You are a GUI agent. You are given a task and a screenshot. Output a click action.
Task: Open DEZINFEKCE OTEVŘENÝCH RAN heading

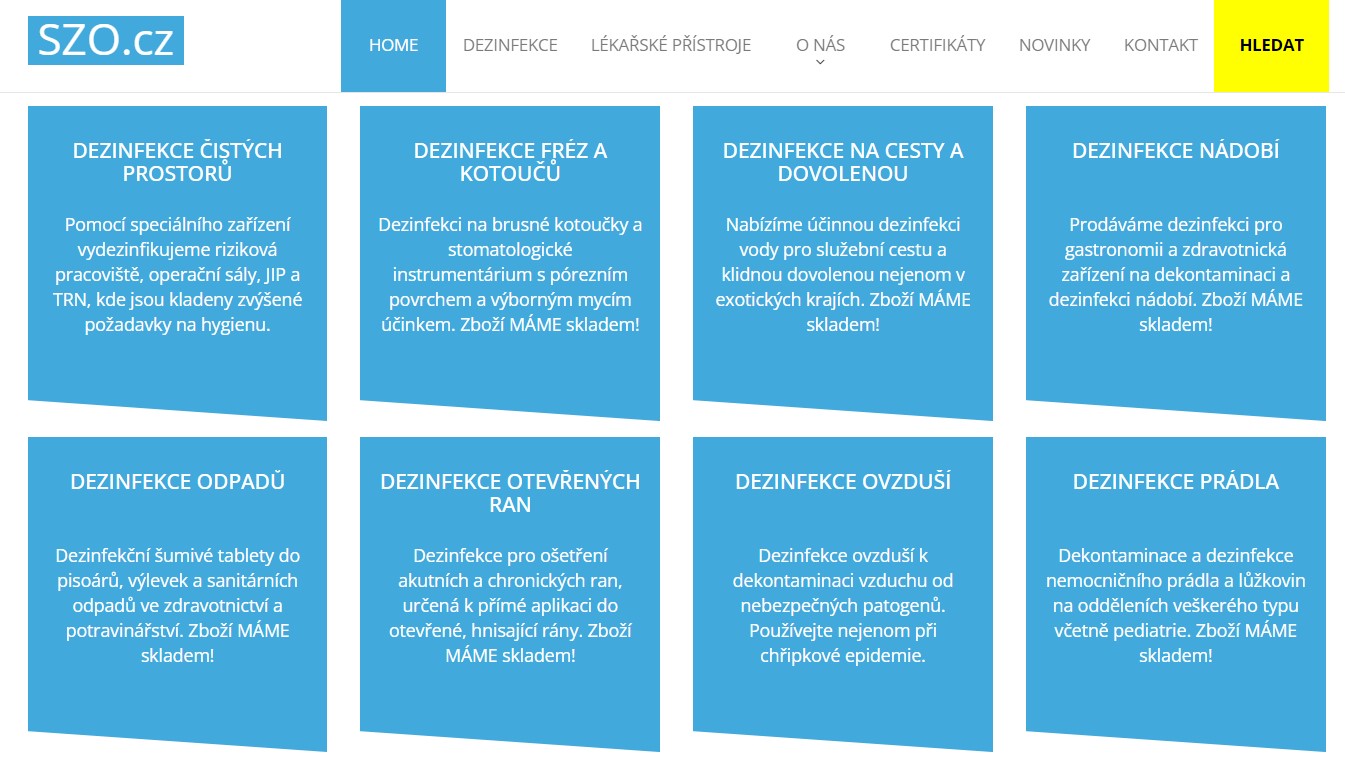coord(510,493)
